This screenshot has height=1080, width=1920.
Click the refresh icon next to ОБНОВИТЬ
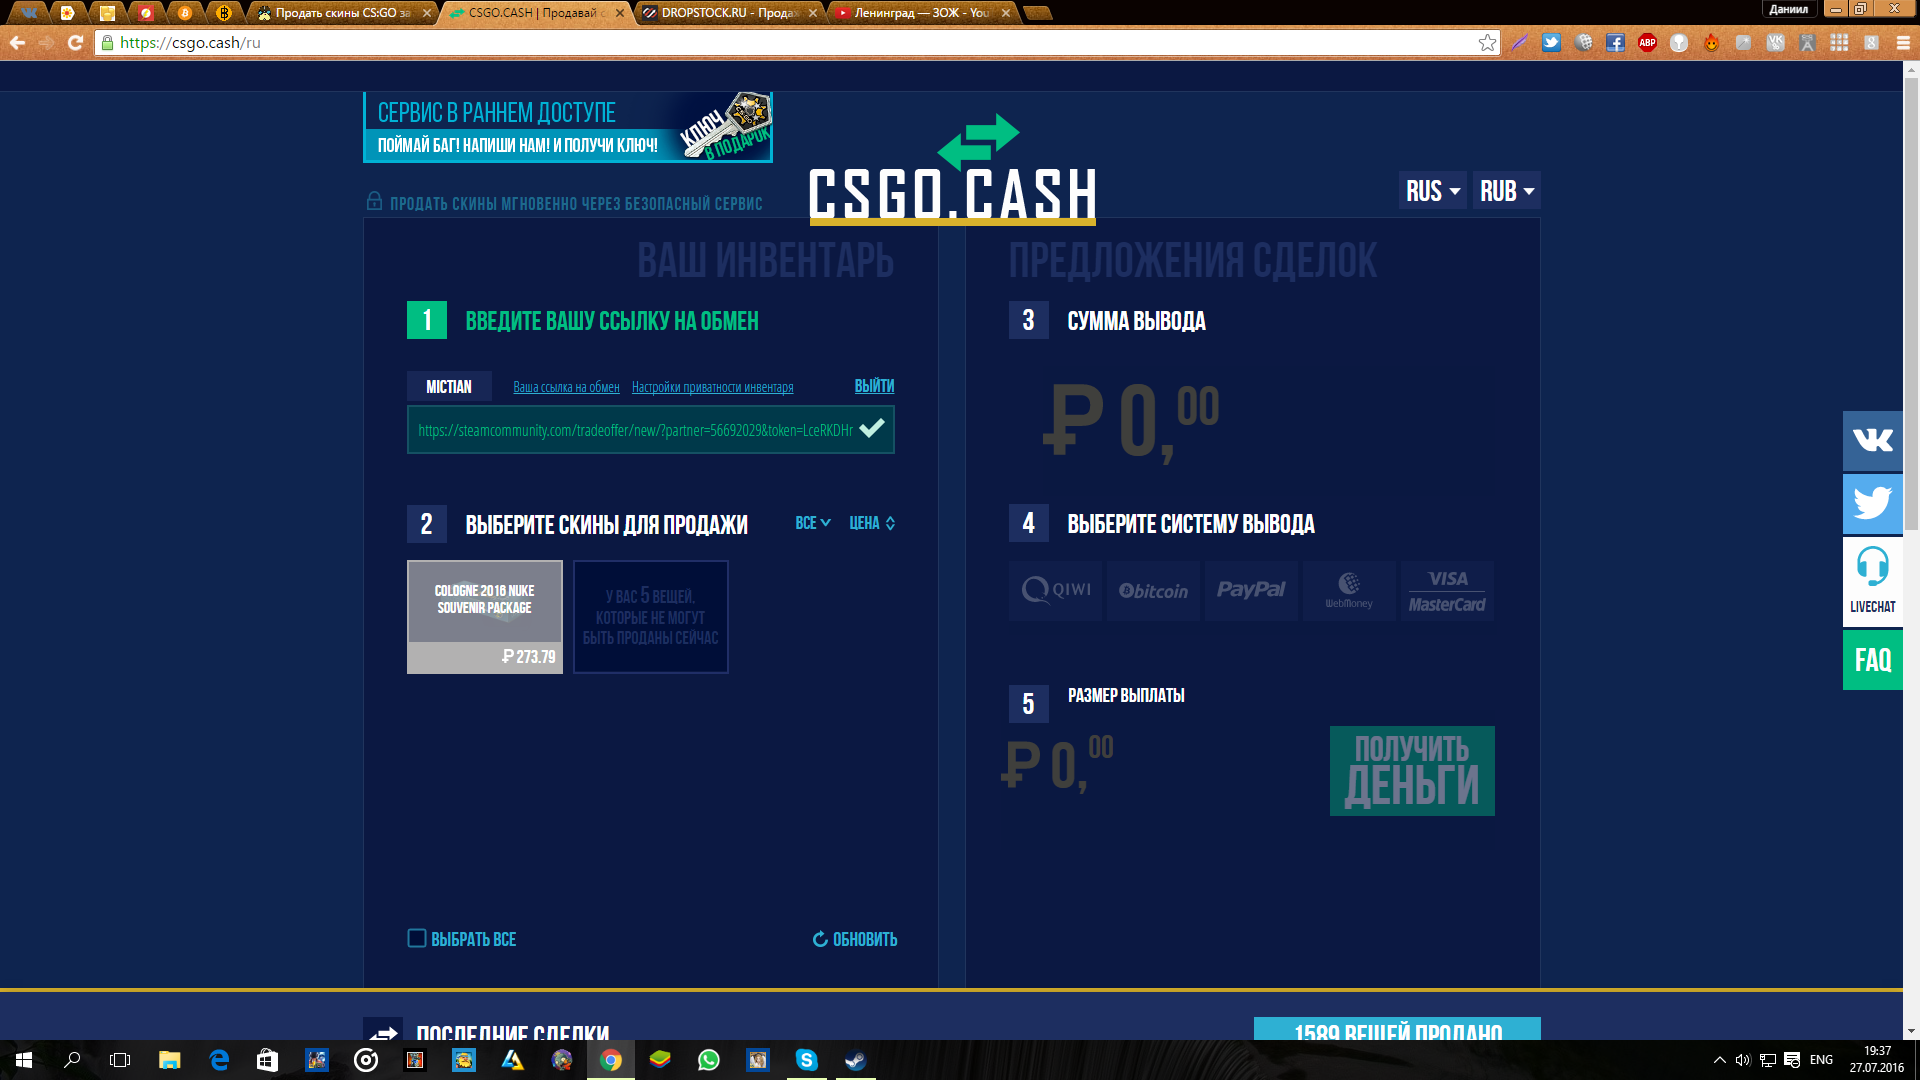(x=820, y=939)
